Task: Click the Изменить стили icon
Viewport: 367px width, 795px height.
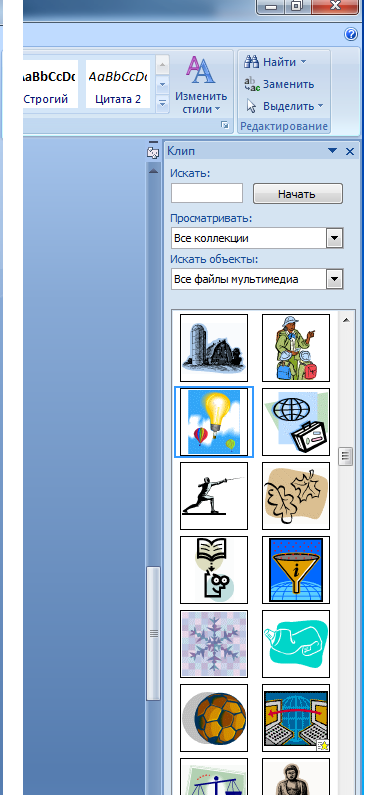Action: pyautogui.click(x=201, y=70)
